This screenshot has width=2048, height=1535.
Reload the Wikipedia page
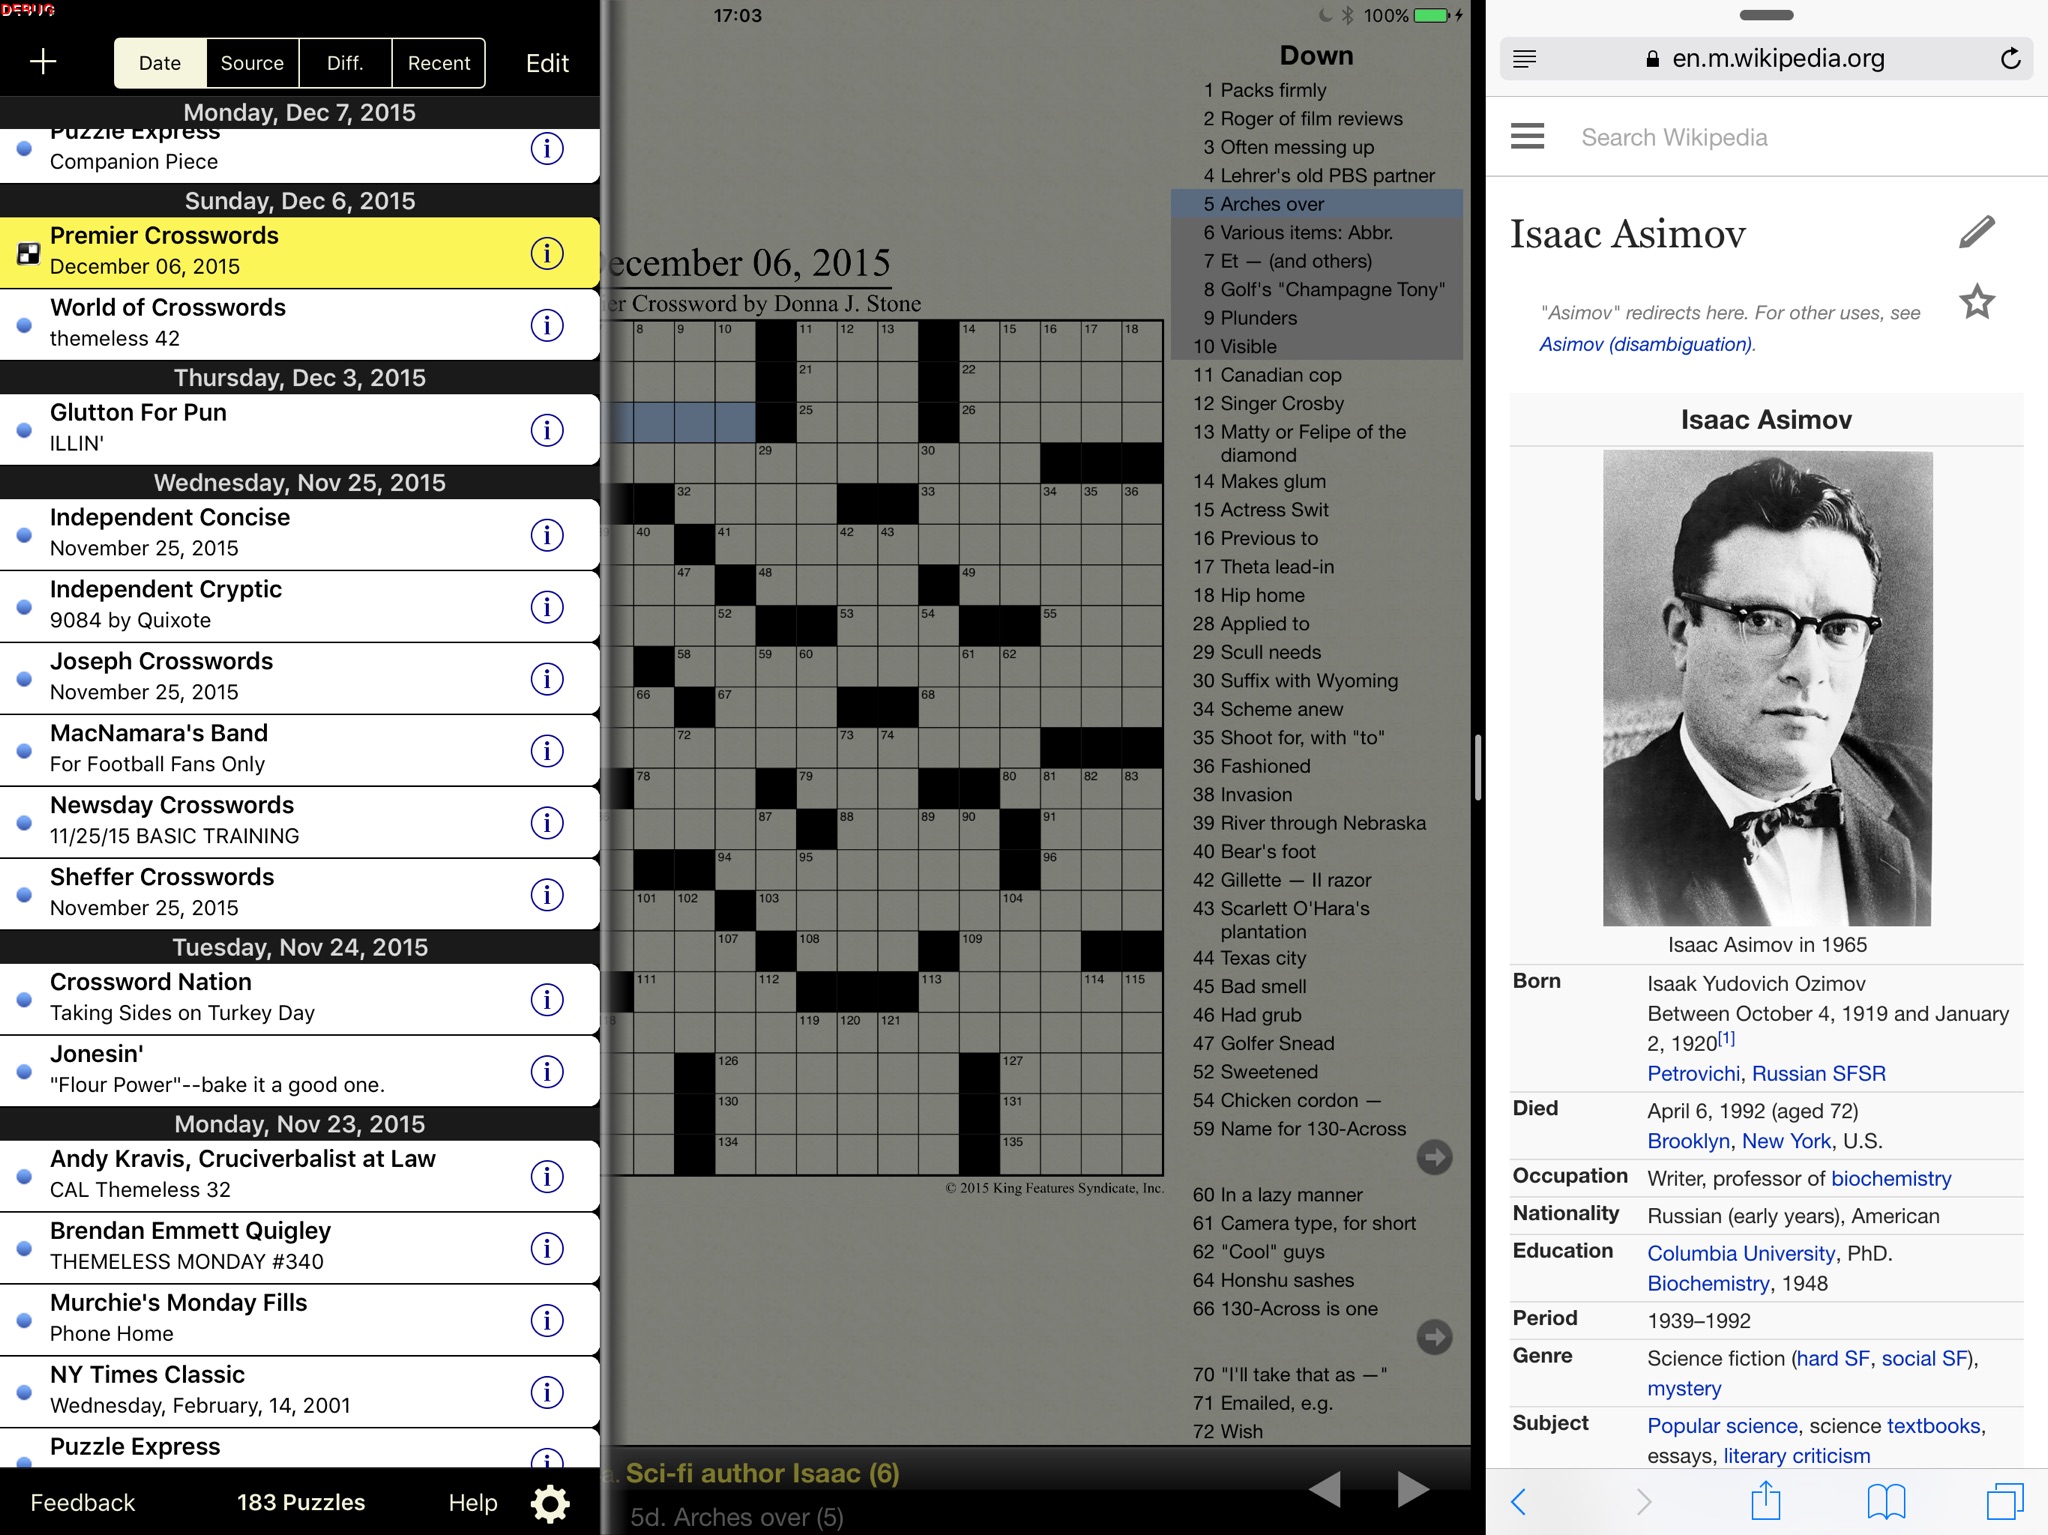coord(2010,59)
